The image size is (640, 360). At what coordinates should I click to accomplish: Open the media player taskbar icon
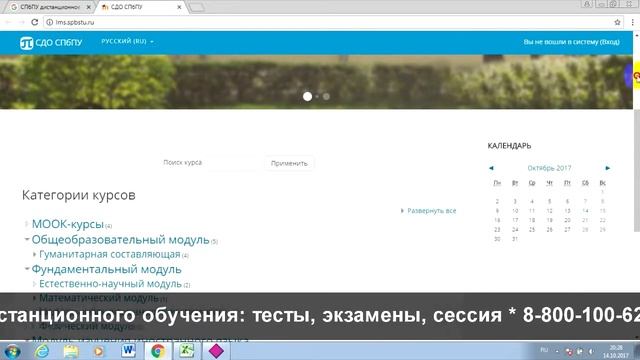pos(99,351)
